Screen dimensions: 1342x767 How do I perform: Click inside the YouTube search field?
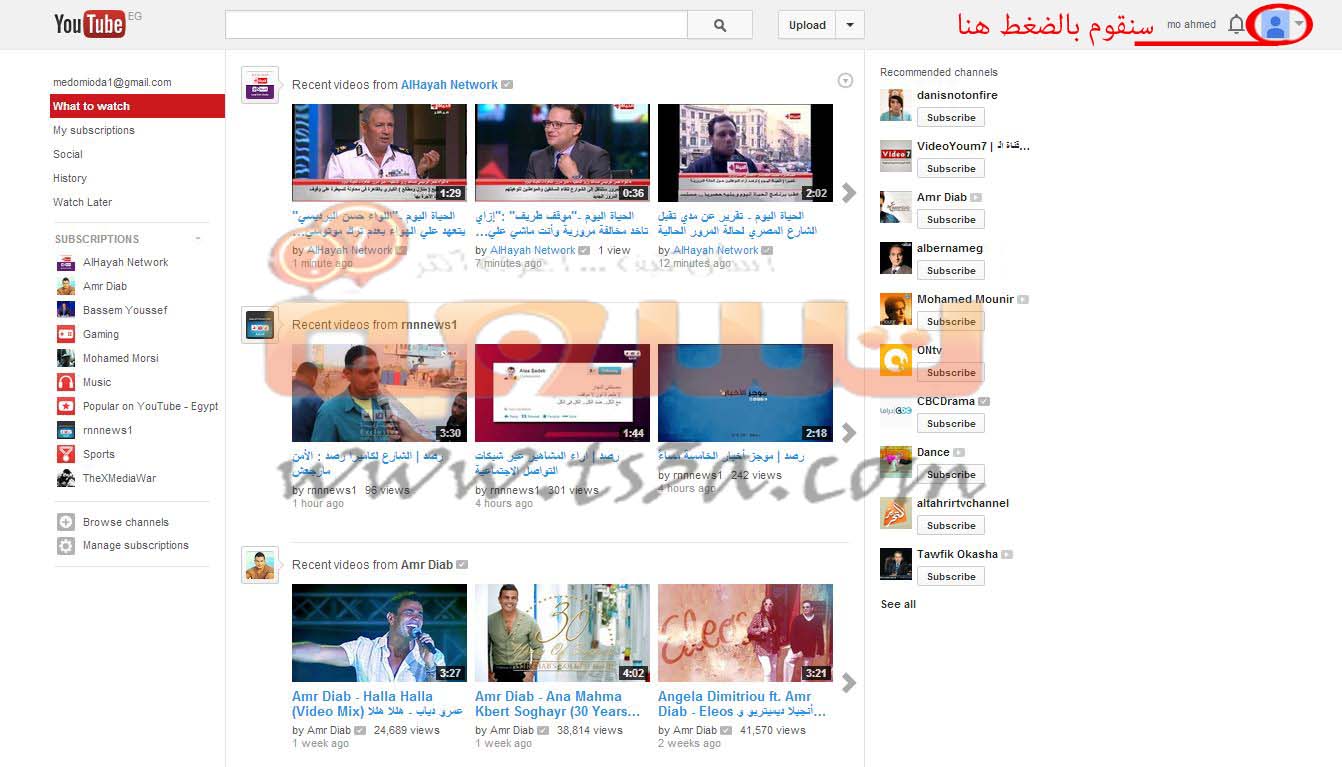coord(456,25)
